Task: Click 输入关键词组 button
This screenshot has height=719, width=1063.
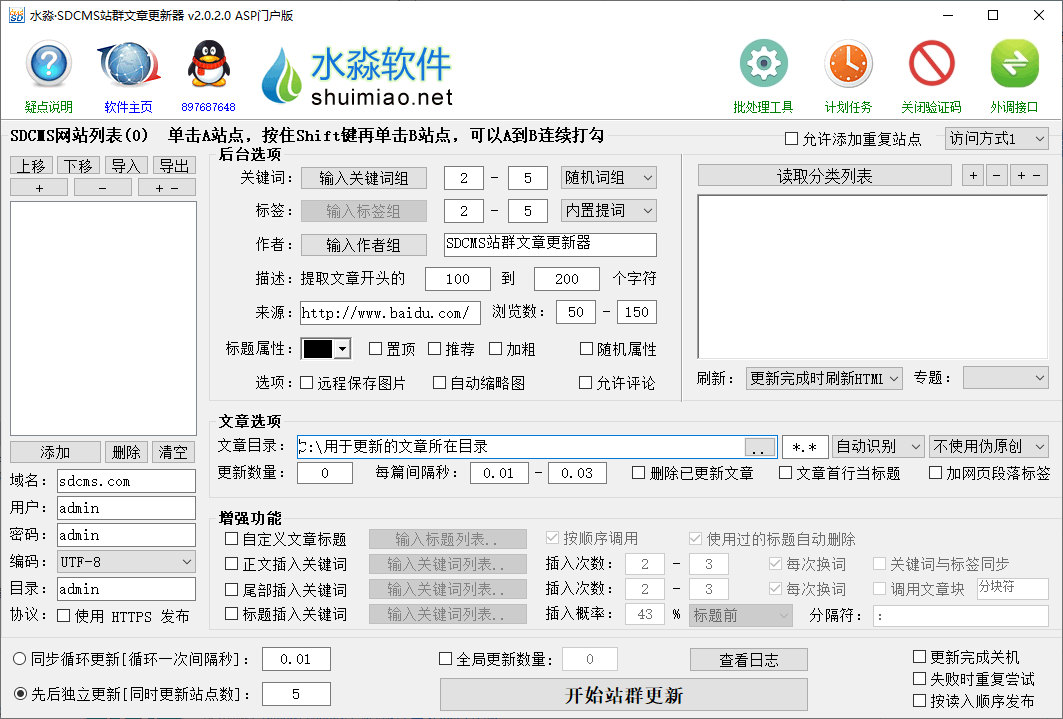Action: (x=364, y=178)
